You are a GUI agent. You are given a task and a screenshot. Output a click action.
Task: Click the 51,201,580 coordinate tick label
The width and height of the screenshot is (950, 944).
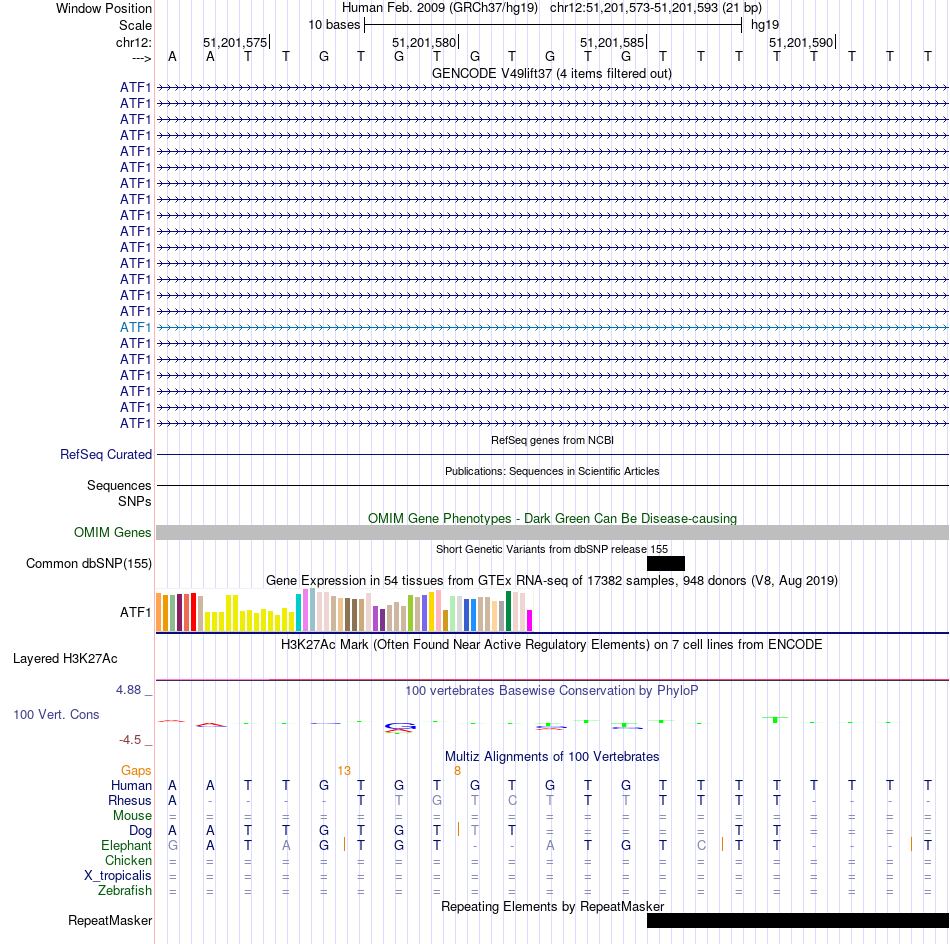click(x=424, y=42)
